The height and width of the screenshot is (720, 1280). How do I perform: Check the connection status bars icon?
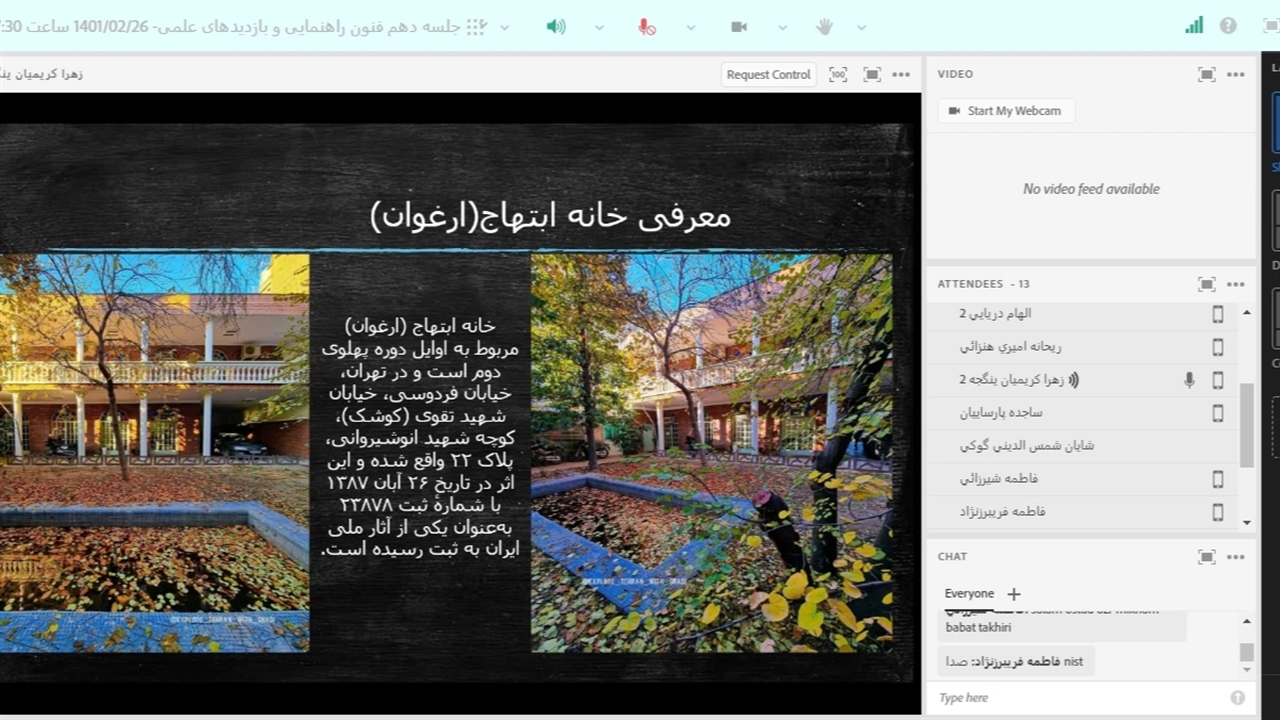tap(1194, 26)
